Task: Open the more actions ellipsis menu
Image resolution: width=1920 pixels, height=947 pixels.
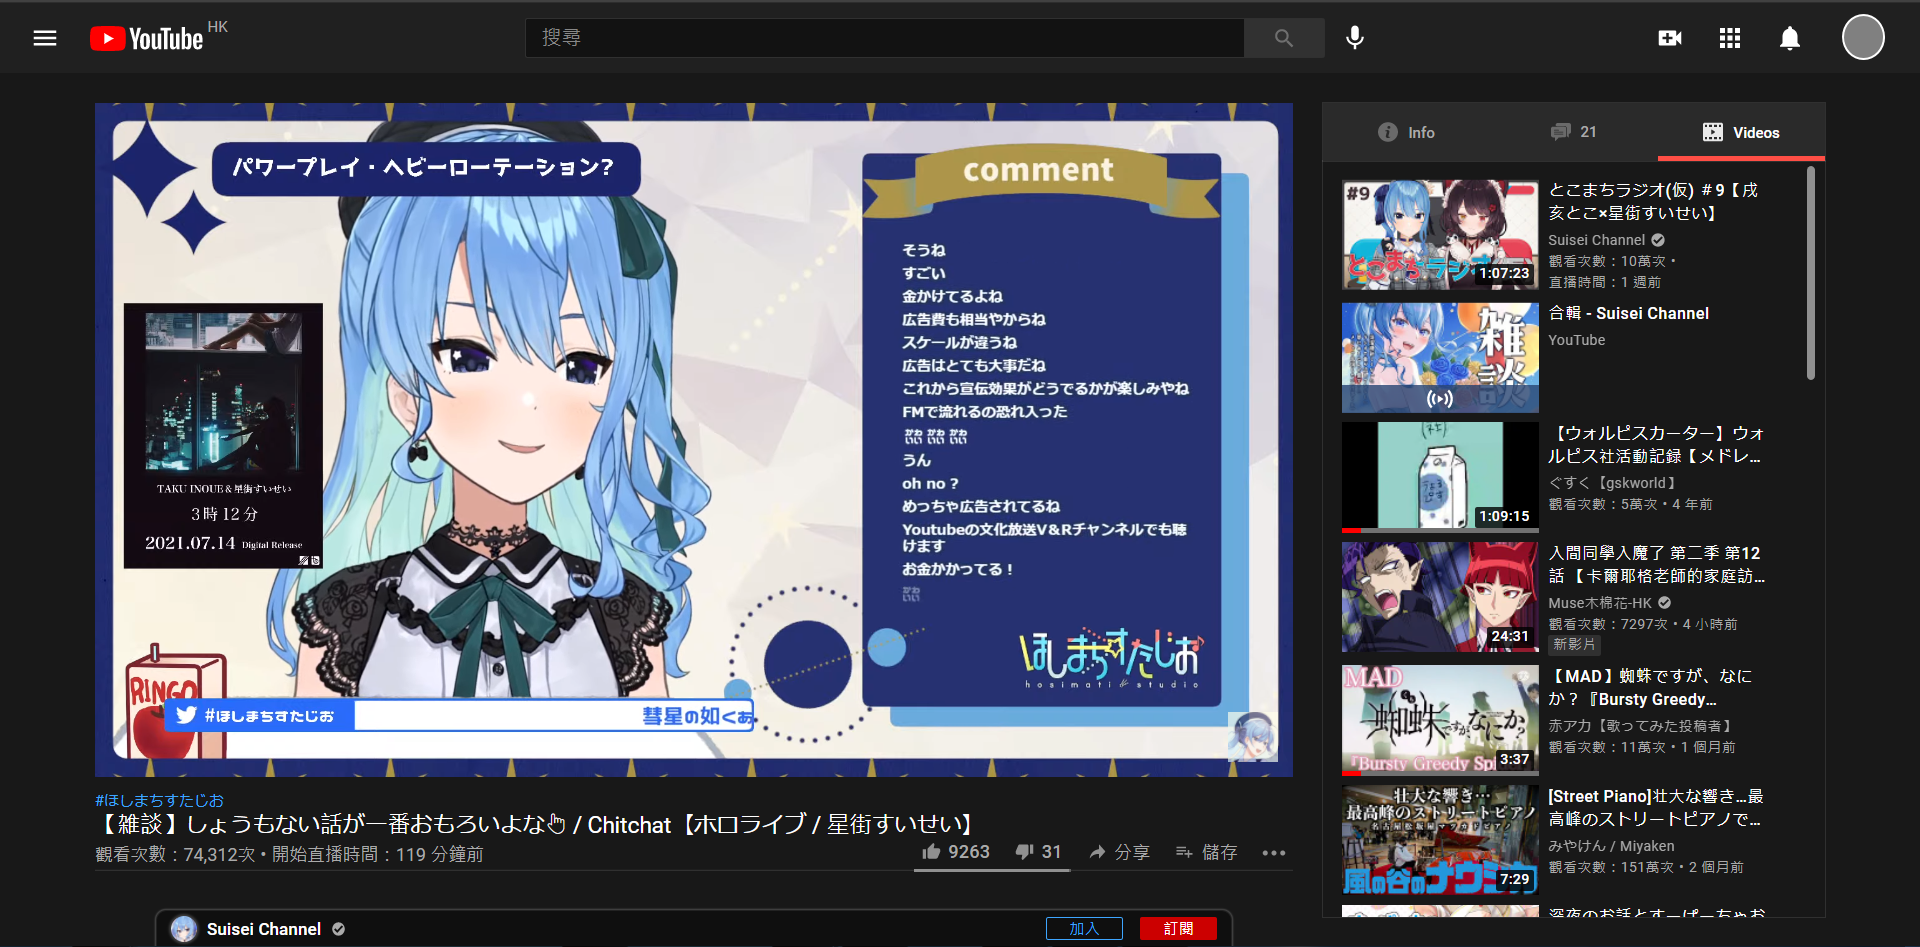Action: click(x=1273, y=853)
